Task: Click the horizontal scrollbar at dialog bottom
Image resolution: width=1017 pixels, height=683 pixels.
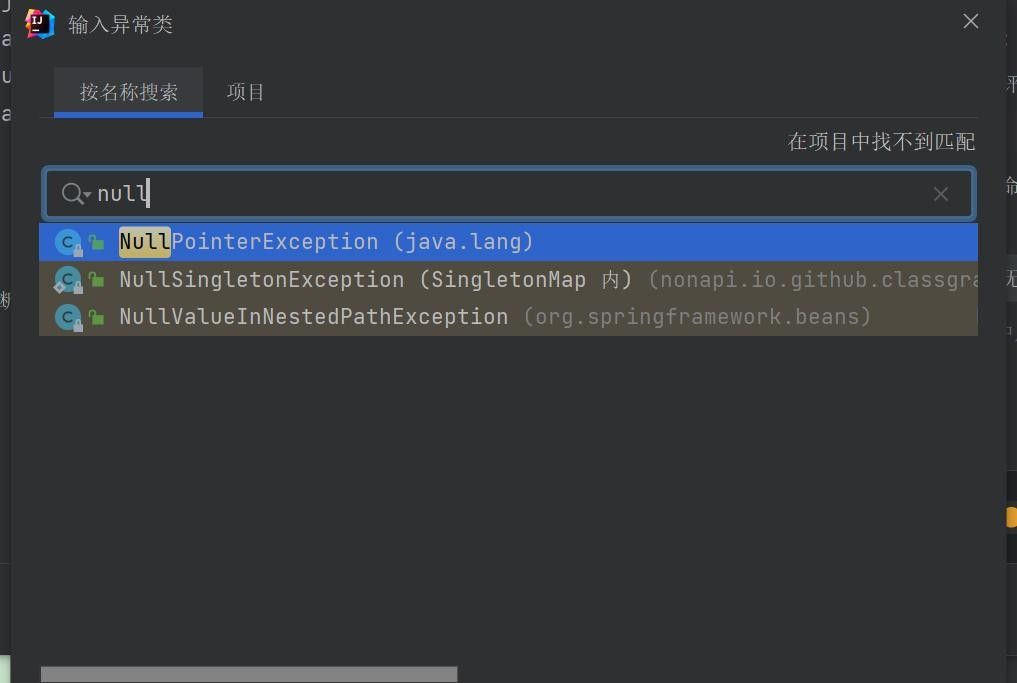Action: coord(248,674)
